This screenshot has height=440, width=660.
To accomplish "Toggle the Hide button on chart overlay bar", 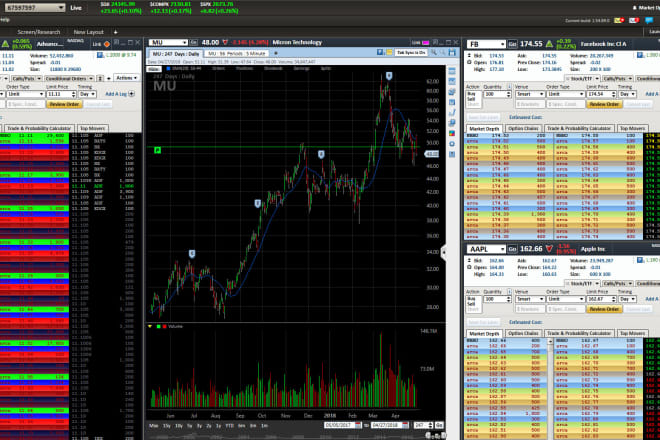I will (154, 69).
